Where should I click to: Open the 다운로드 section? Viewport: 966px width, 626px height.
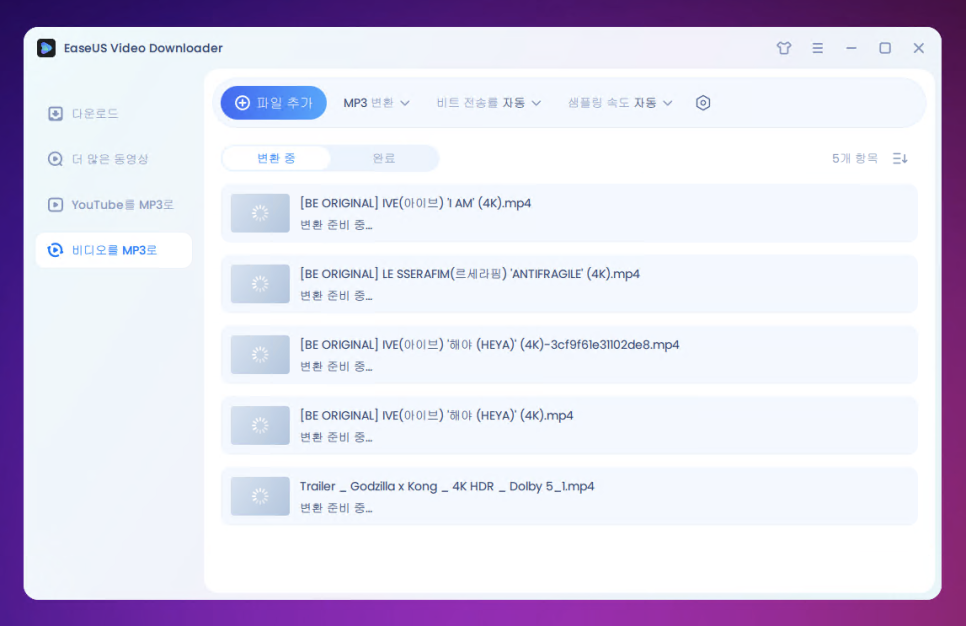tap(113, 113)
